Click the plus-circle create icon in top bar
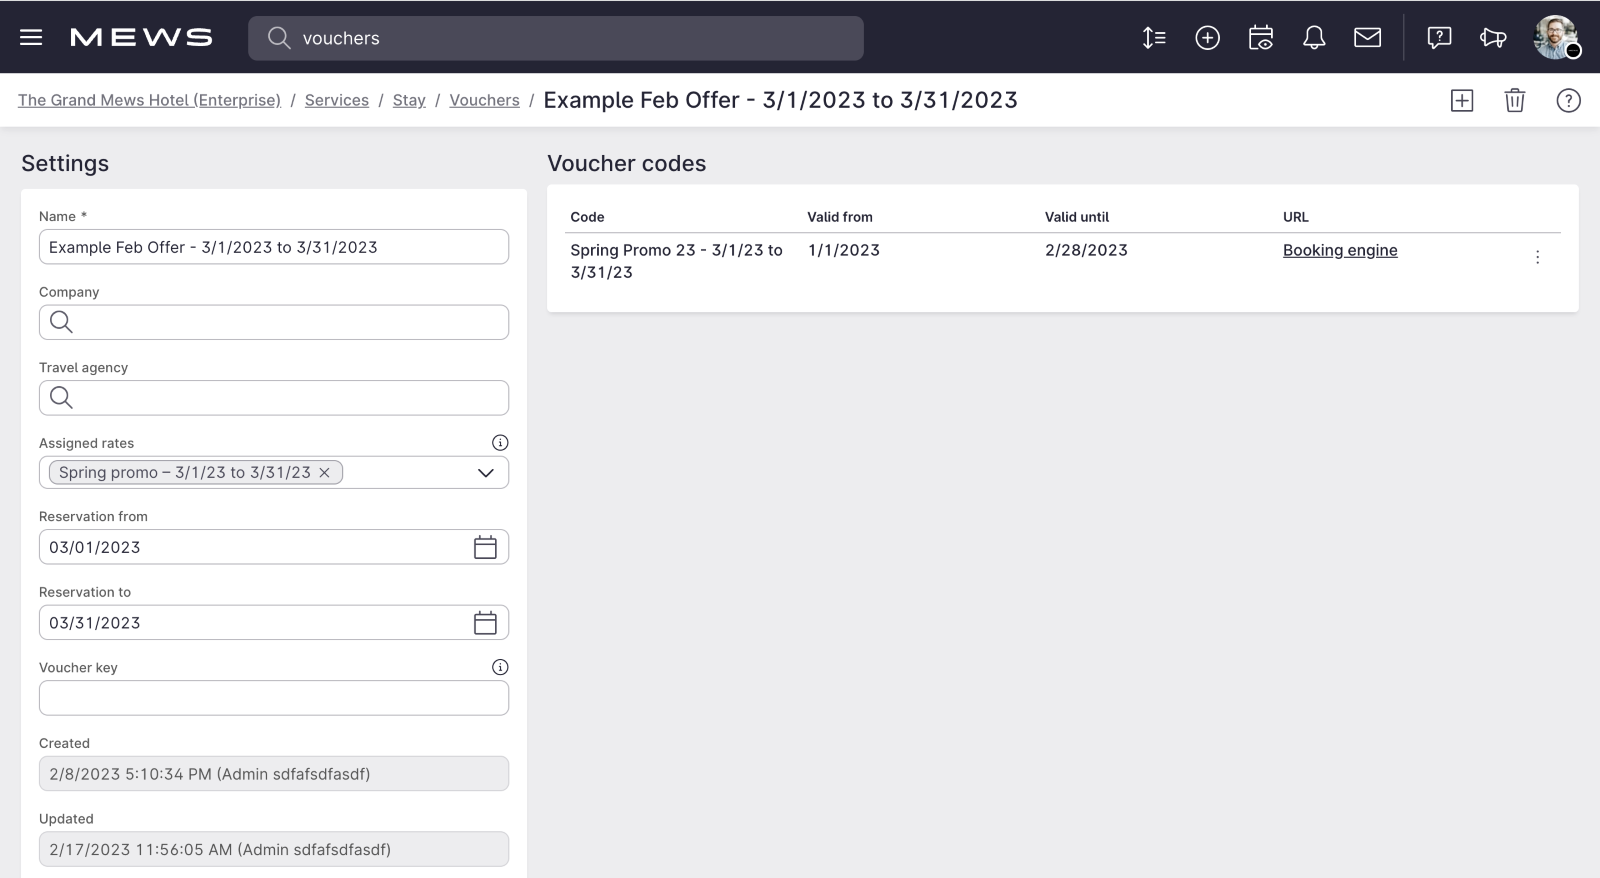Viewport: 1600px width, 878px height. (1207, 38)
